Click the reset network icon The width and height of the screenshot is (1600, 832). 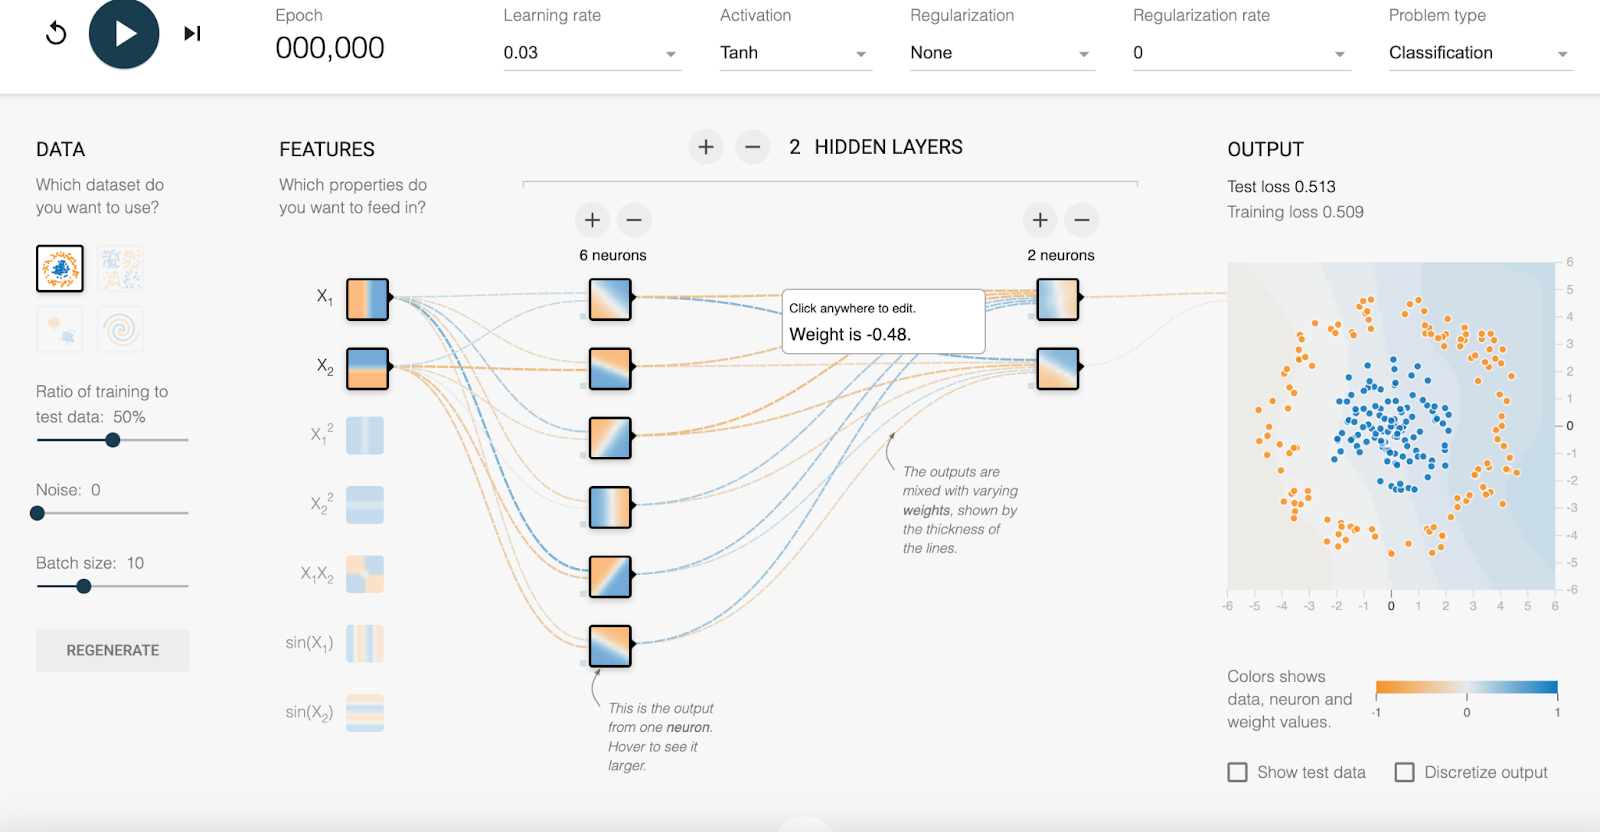[x=56, y=33]
